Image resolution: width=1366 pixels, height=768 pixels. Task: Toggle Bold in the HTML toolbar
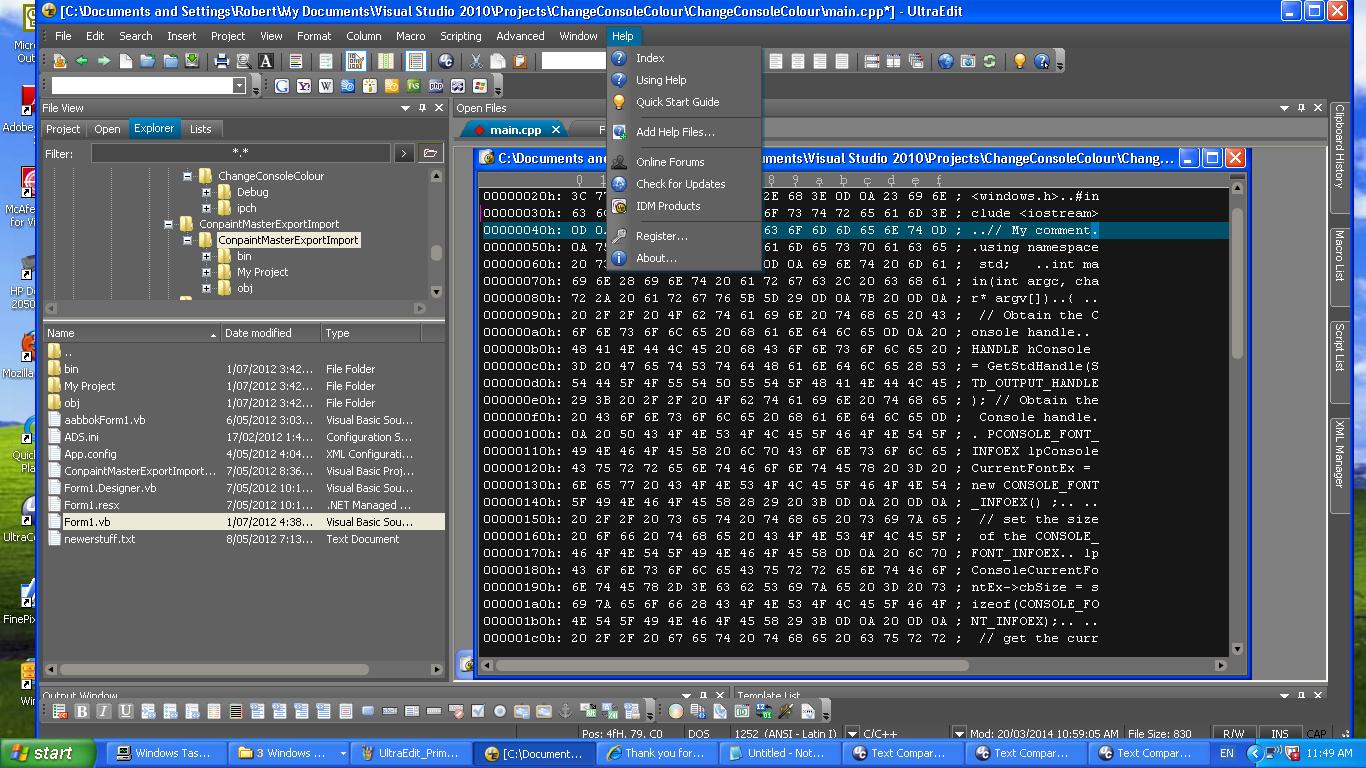pyautogui.click(x=82, y=711)
